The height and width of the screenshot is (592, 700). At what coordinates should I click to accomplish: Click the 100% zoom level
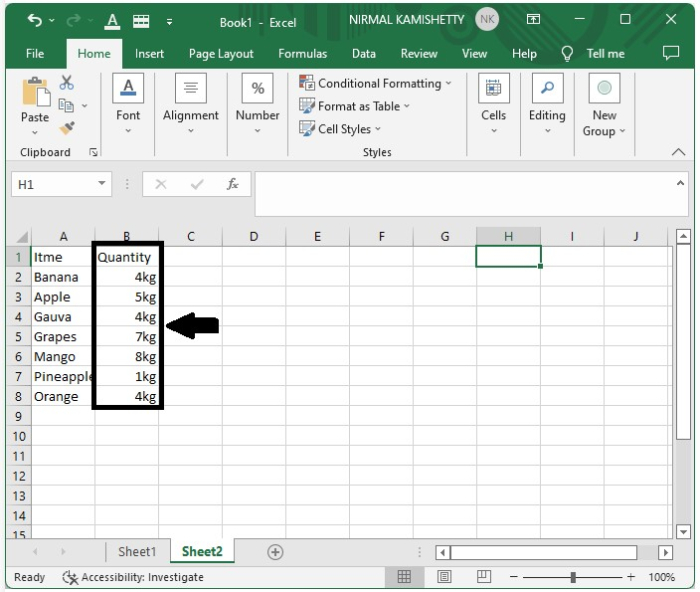coord(661,577)
